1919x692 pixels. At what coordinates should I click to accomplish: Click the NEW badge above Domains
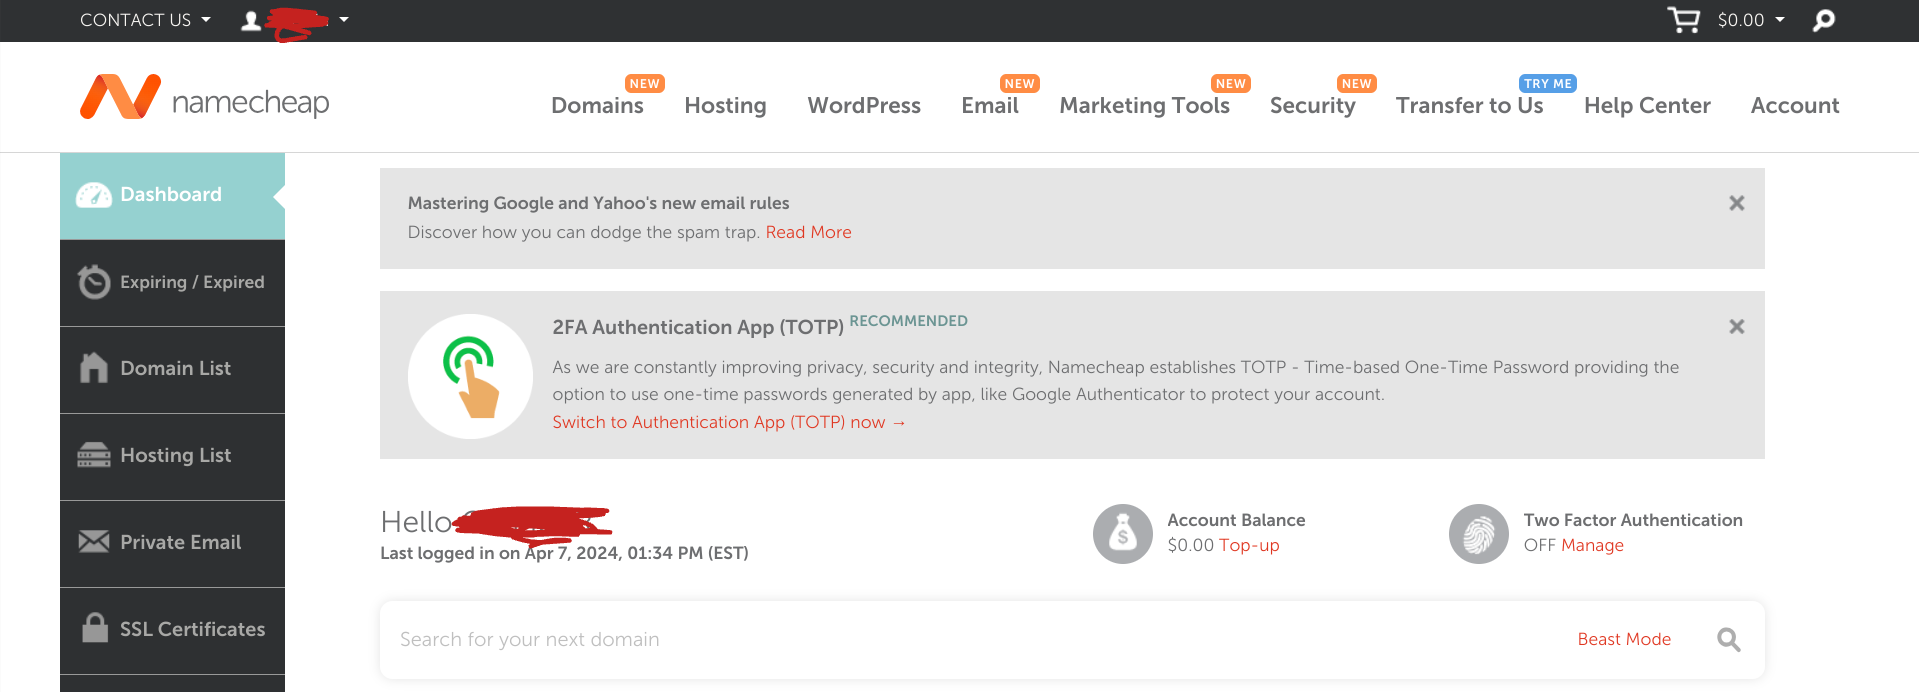(645, 83)
